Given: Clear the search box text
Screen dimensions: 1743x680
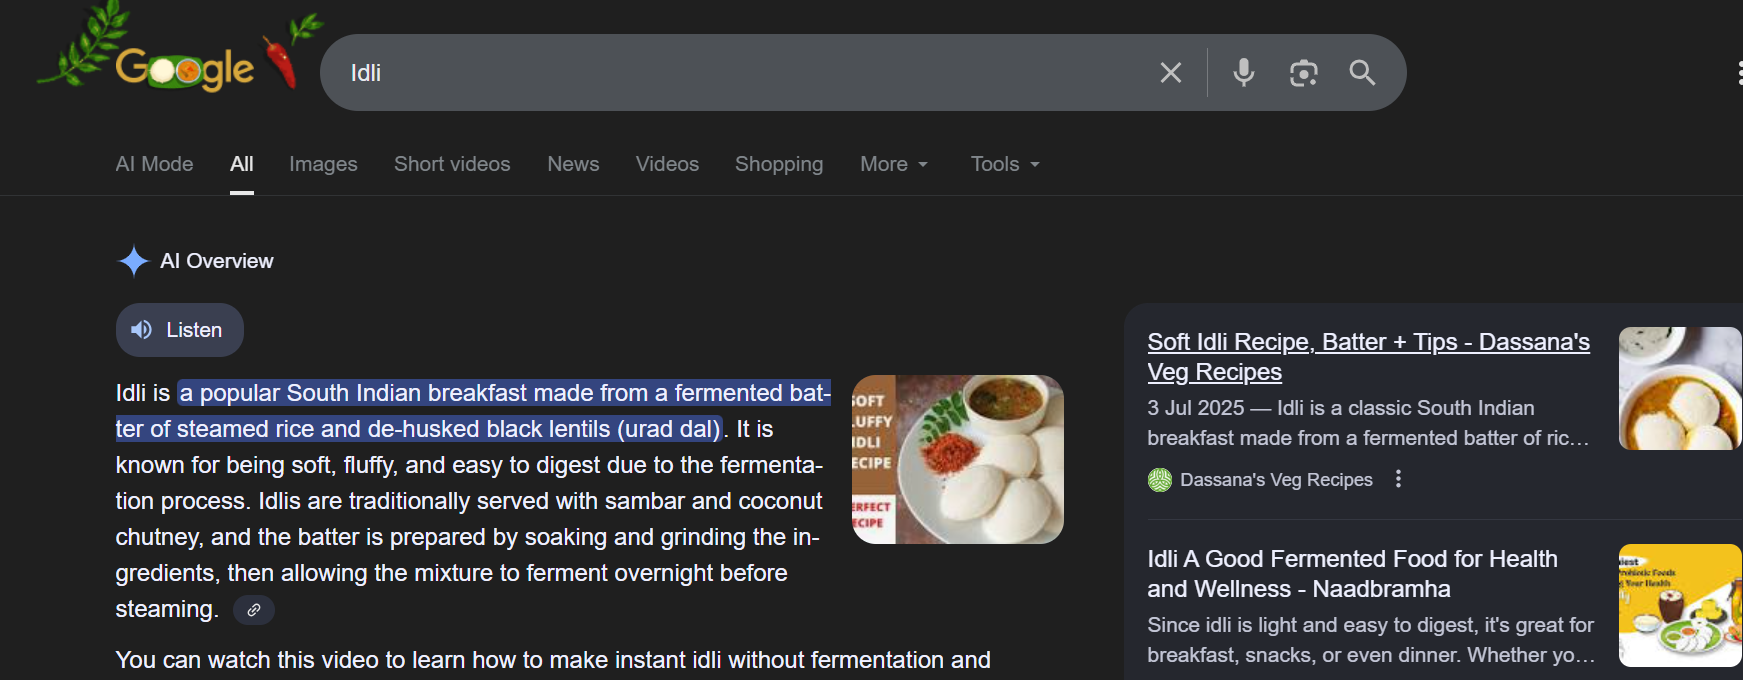Looking at the screenshot, I should click(x=1170, y=73).
